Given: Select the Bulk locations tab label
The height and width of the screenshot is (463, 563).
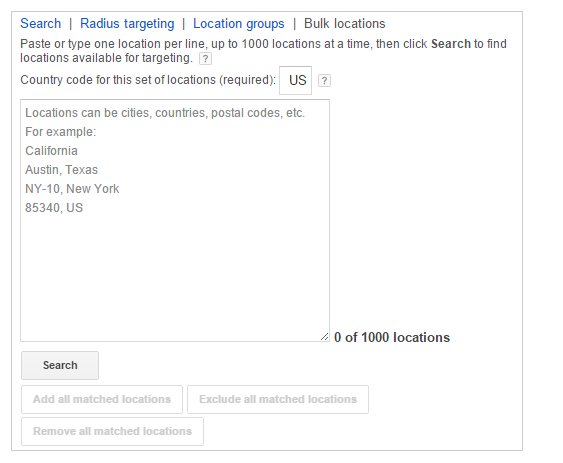Looking at the screenshot, I should (345, 24).
